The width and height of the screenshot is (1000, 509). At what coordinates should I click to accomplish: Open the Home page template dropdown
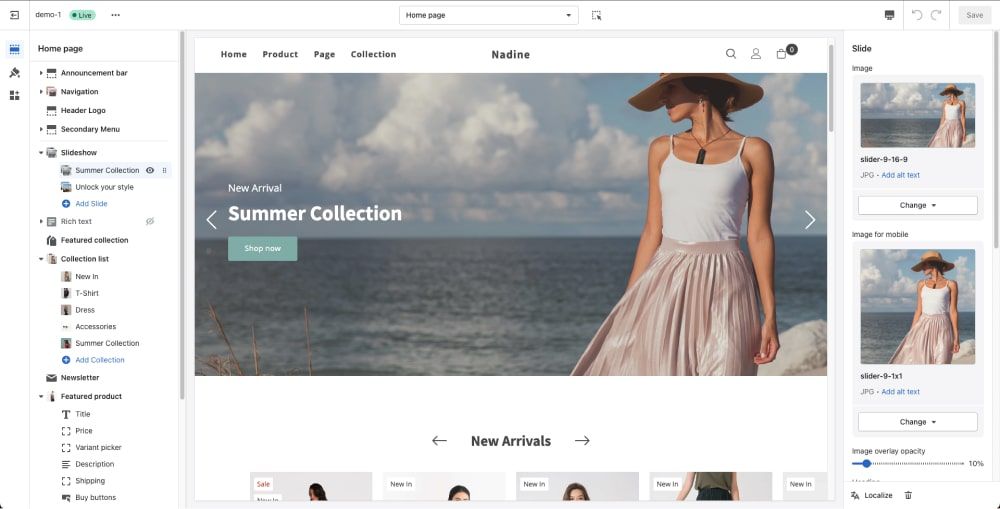pos(489,15)
